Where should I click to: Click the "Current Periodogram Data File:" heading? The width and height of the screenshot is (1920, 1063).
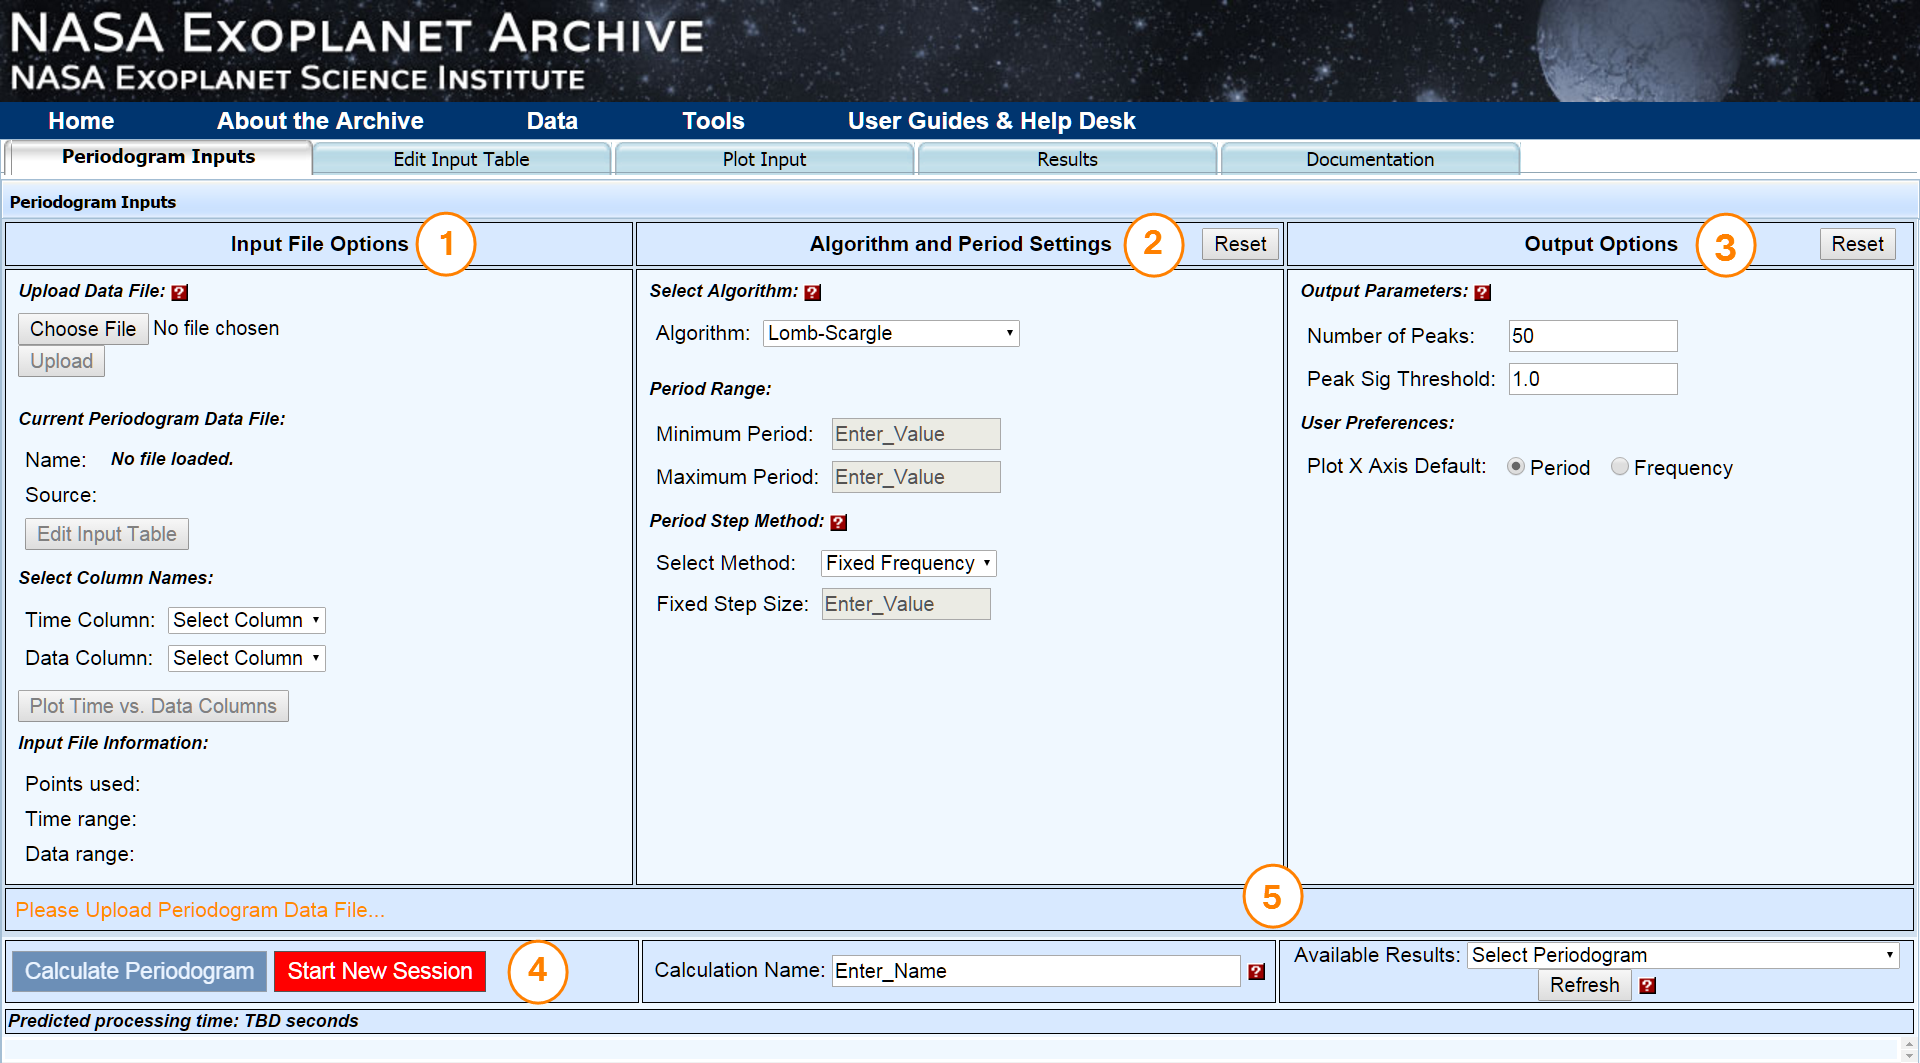pos(152,419)
